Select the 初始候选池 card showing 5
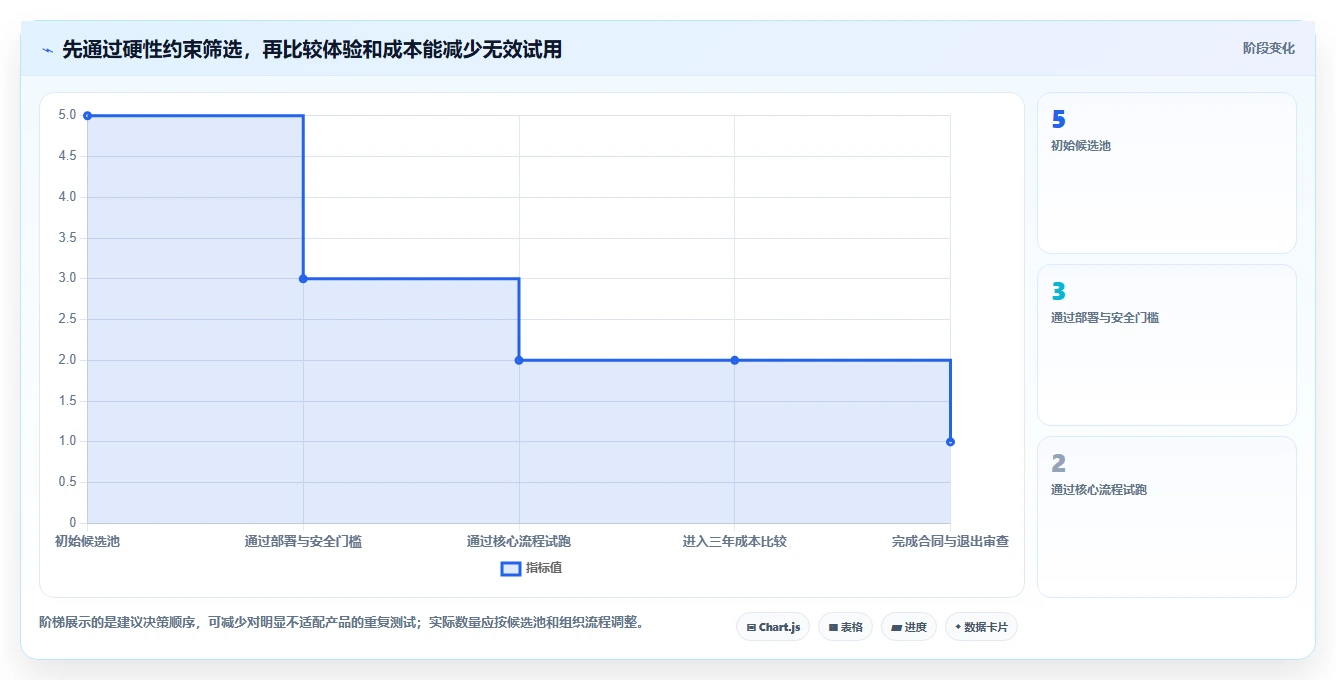The image size is (1336, 680). coord(1167,173)
